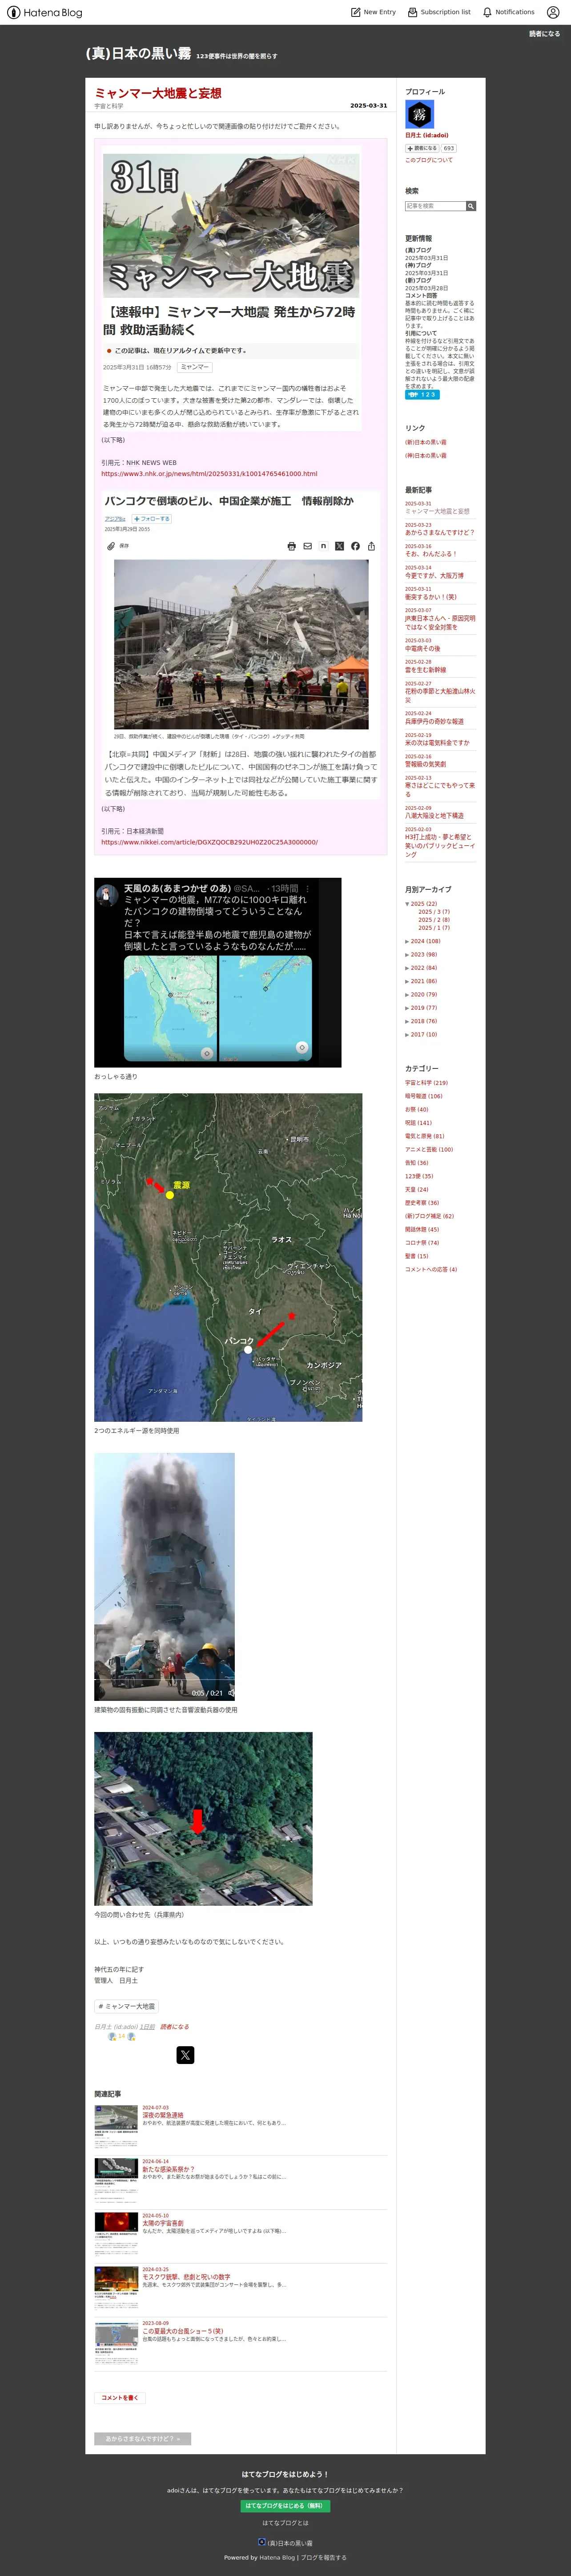The width and height of the screenshot is (571, 2576).
Task: Expand the 2019 (77) archive
Action: click(x=407, y=1008)
